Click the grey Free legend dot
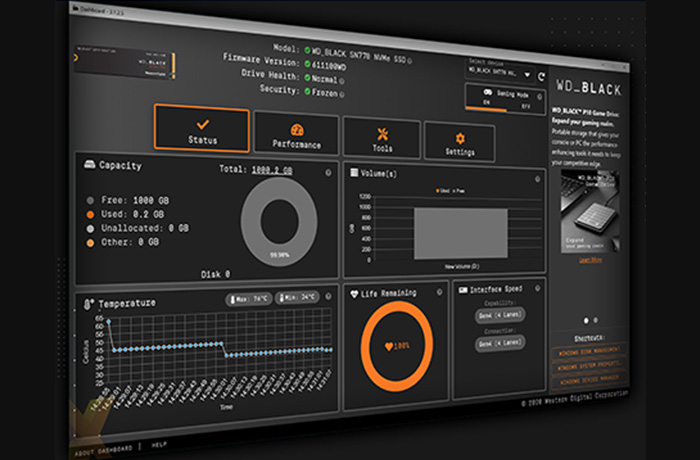Image resolution: width=700 pixels, height=460 pixels. pos(90,200)
